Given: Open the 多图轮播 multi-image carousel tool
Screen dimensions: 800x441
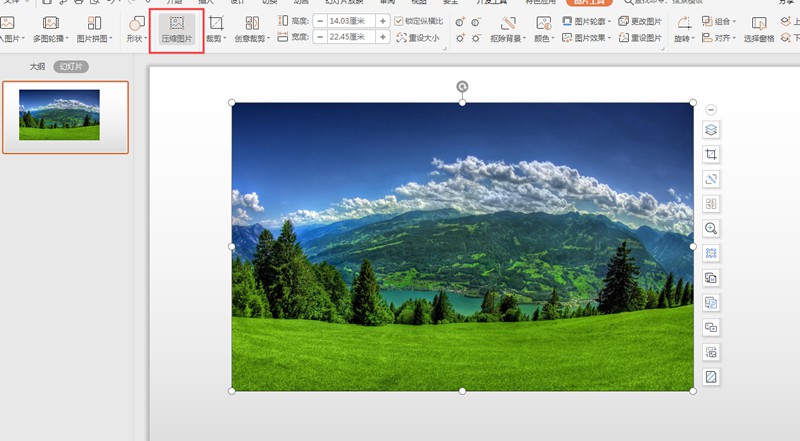Looking at the screenshot, I should pyautogui.click(x=51, y=29).
